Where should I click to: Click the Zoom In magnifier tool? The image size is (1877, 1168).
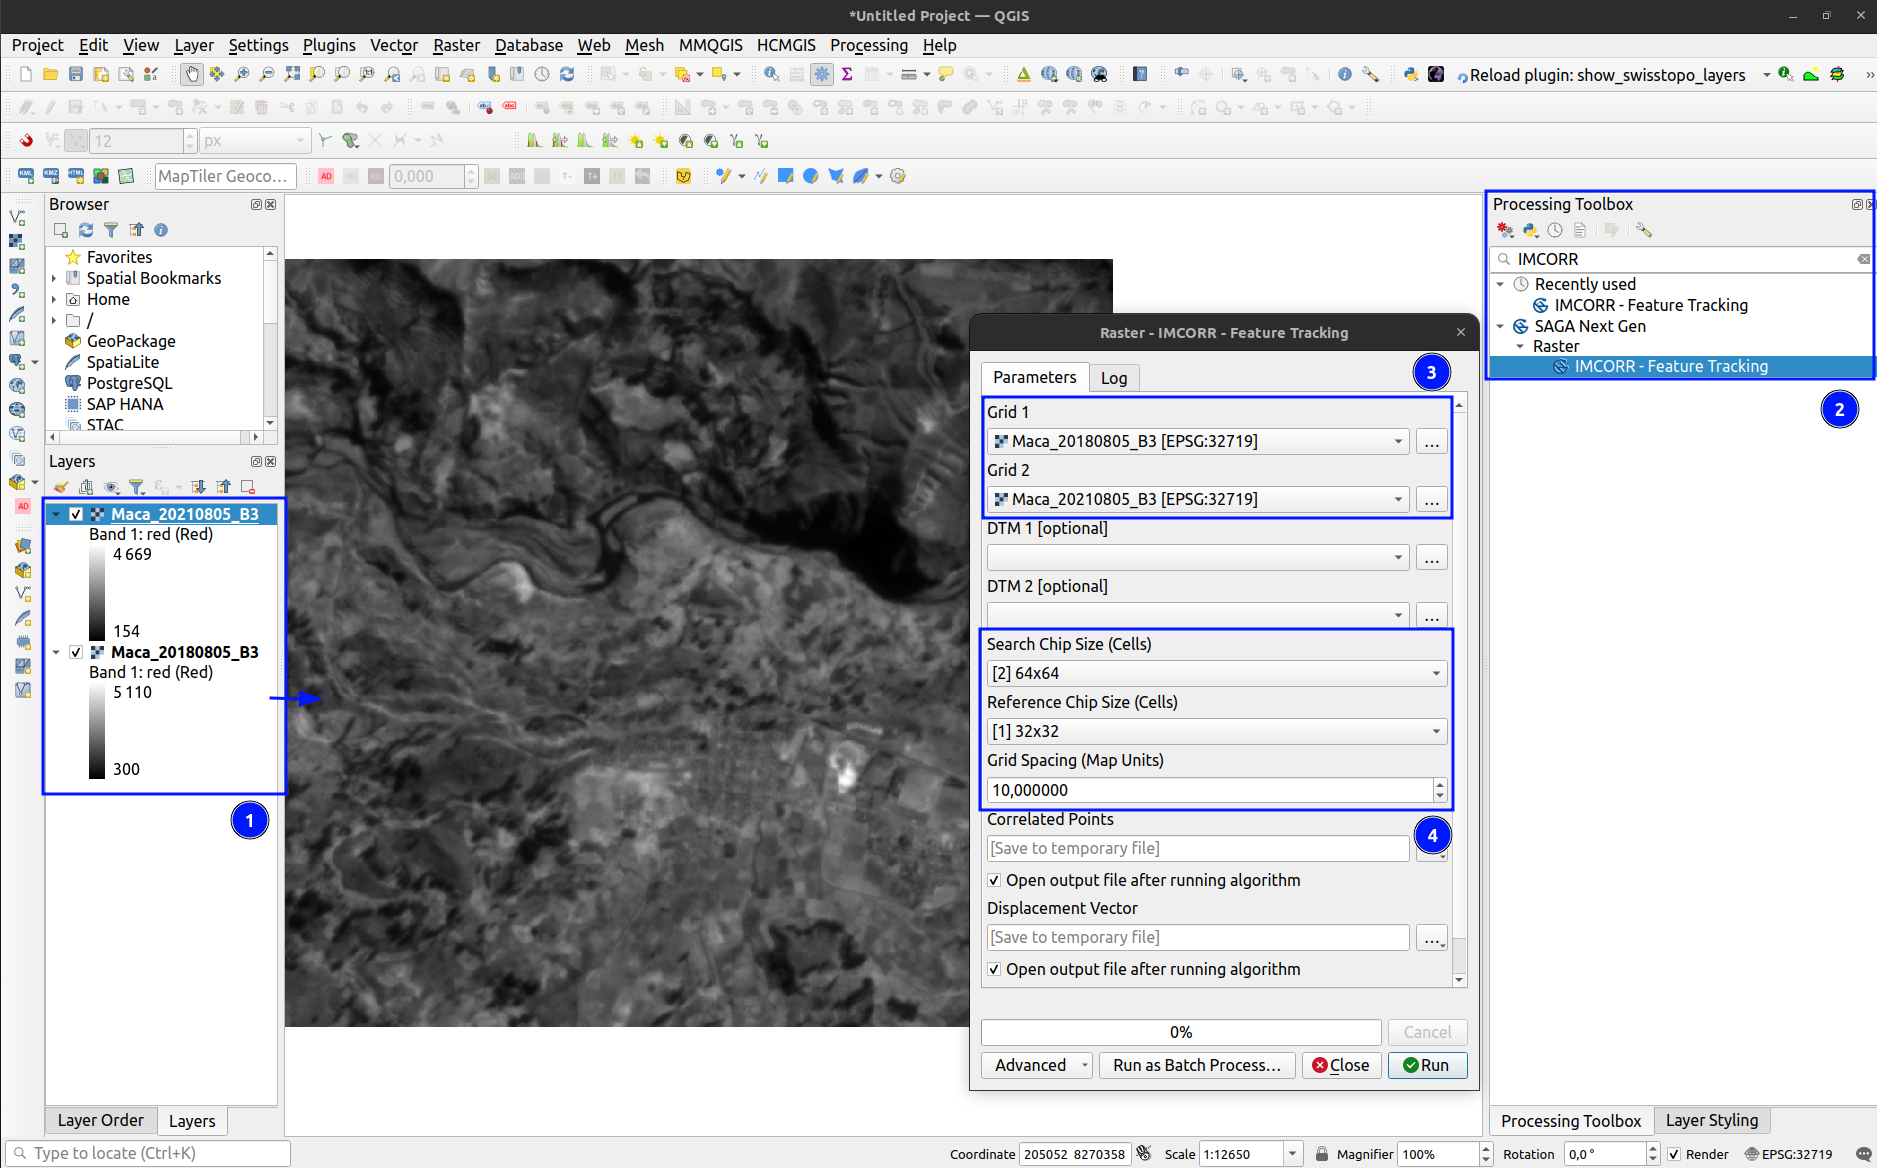coord(242,74)
